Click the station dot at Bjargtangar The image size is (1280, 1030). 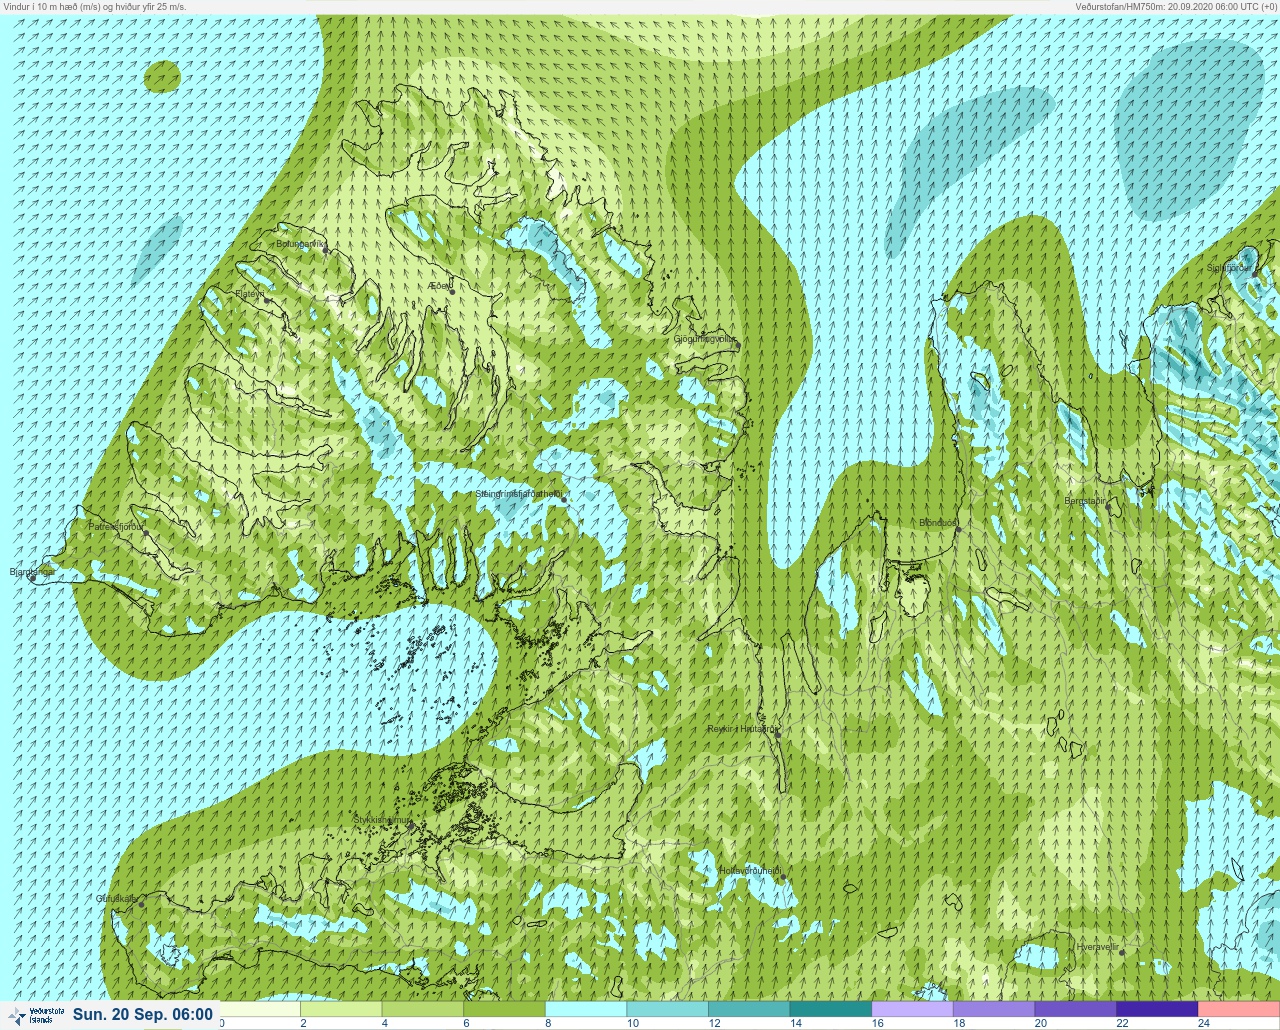click(32, 578)
